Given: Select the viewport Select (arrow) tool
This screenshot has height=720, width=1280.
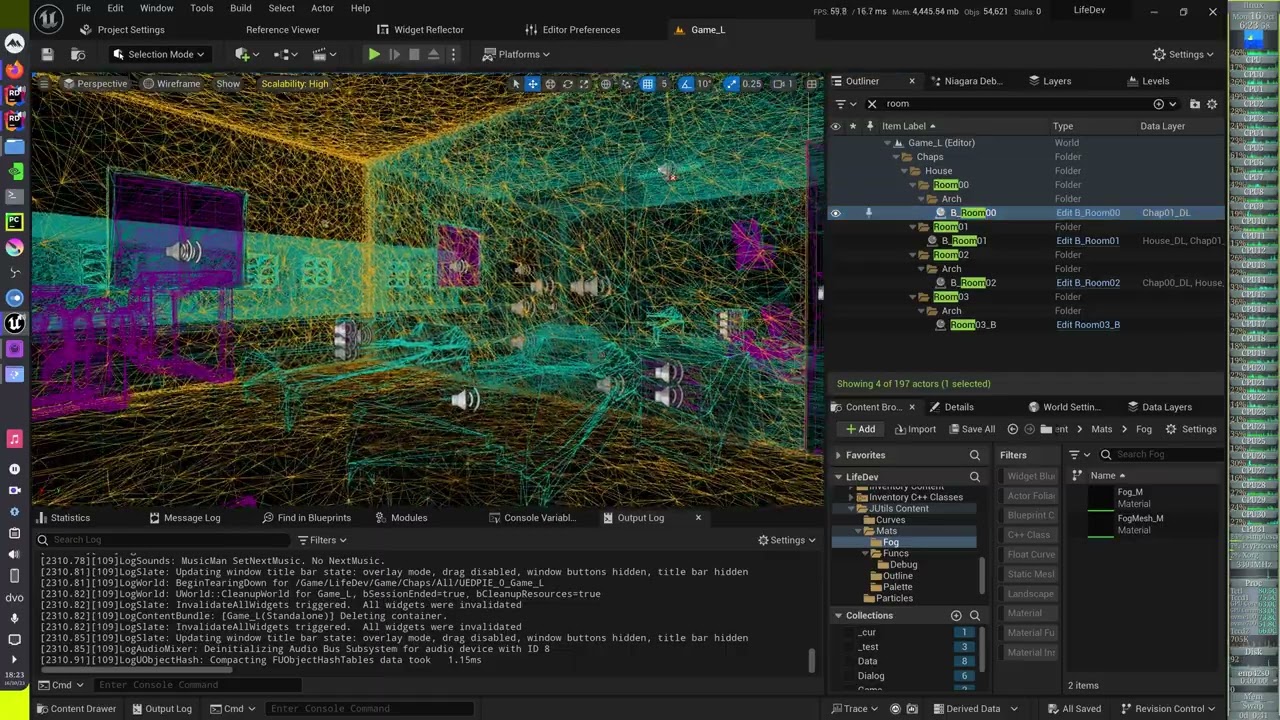Looking at the screenshot, I should pos(516,84).
